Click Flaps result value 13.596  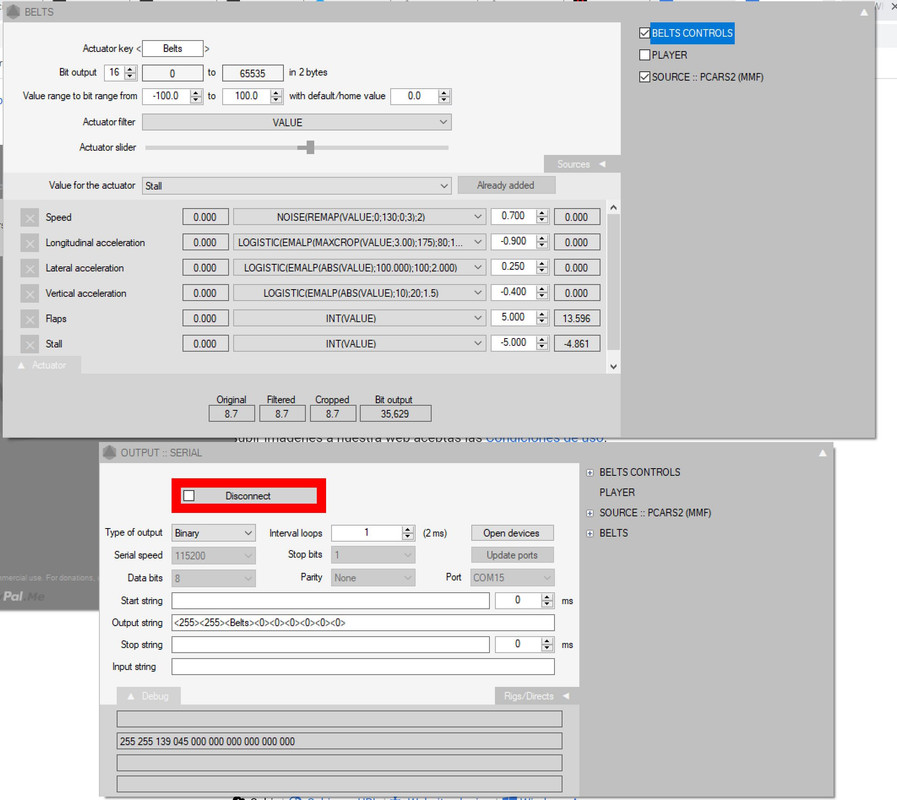click(577, 318)
